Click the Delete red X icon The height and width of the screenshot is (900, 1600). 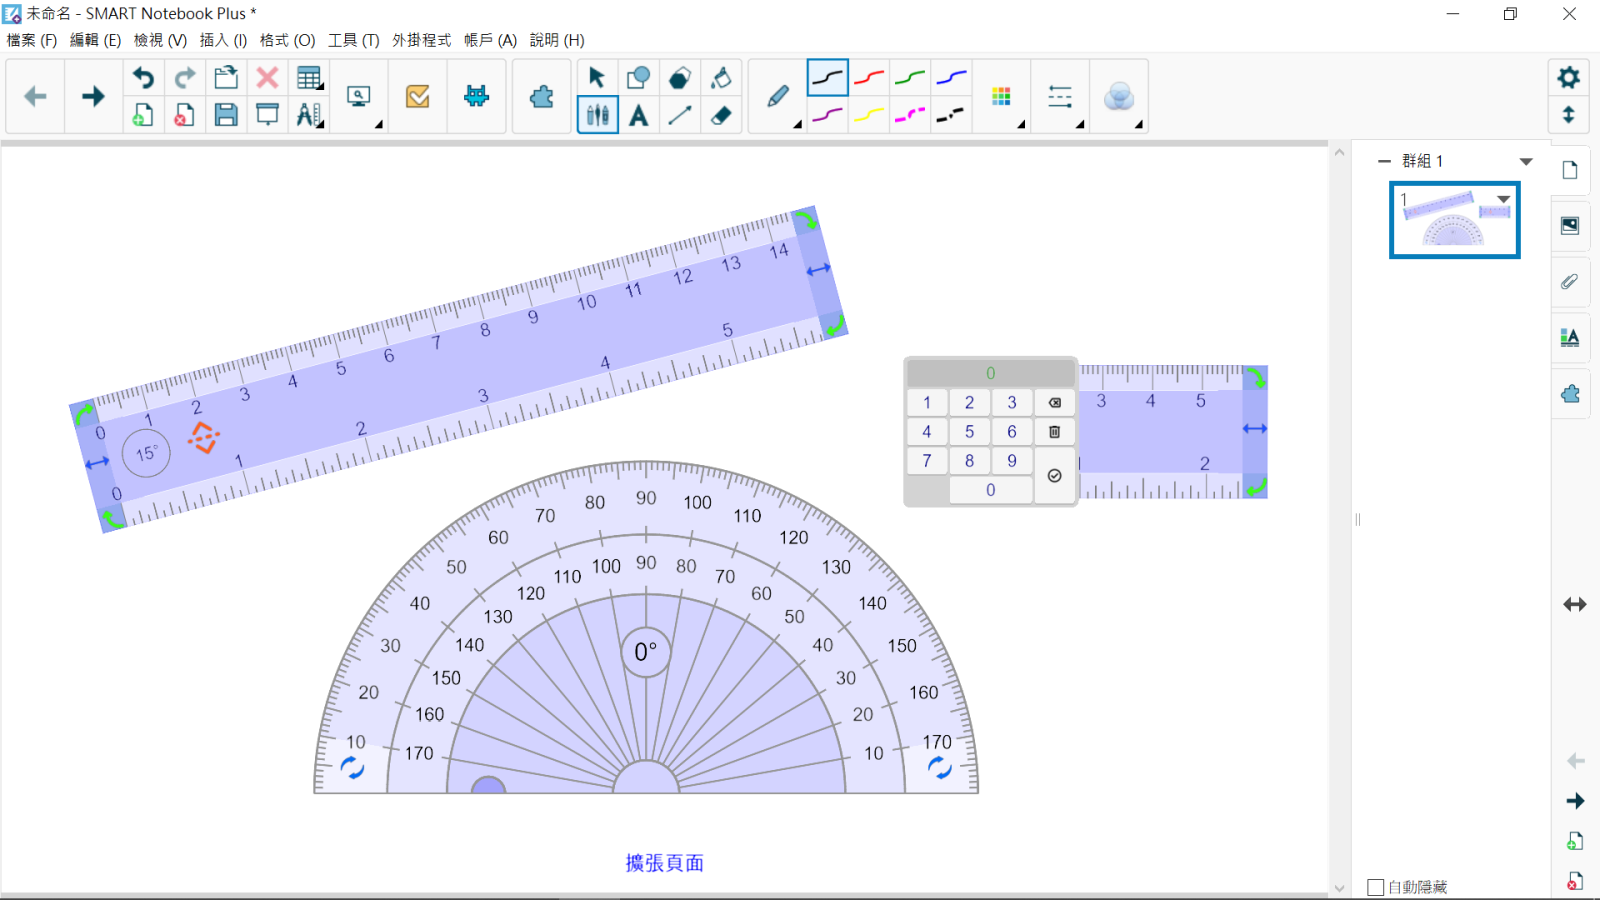[267, 78]
